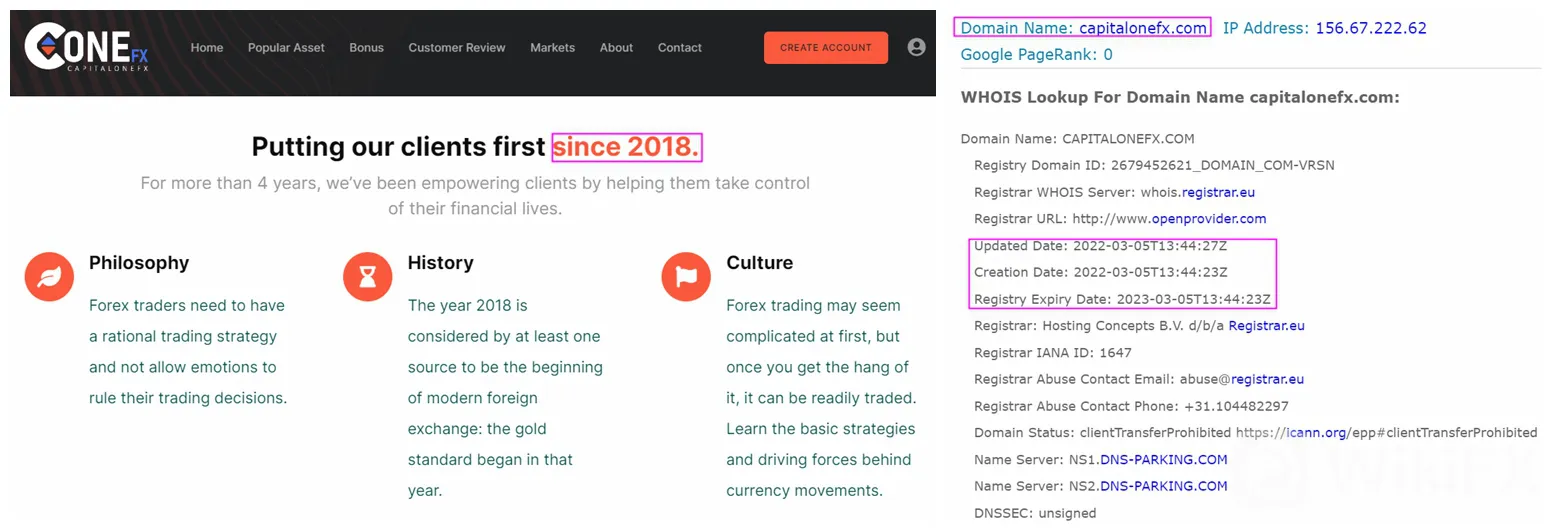
Task: Click the Registrar Abuse Contact Phone line
Action: tap(1131, 406)
